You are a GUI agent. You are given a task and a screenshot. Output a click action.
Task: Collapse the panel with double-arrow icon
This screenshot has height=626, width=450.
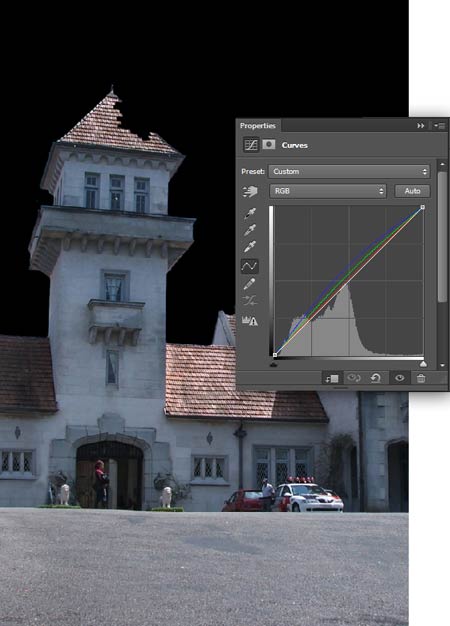click(x=420, y=126)
